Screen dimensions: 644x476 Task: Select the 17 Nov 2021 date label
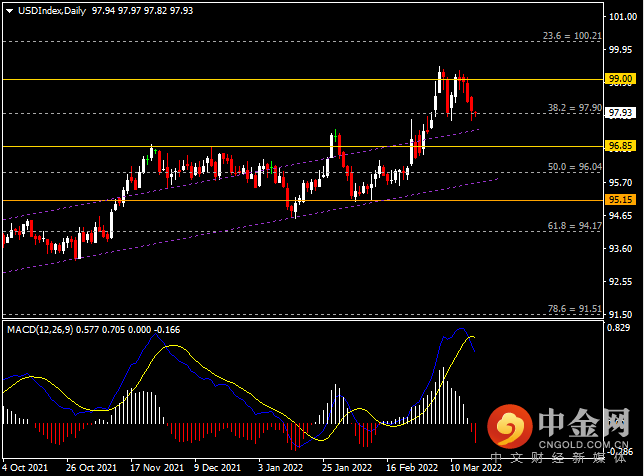point(157,468)
